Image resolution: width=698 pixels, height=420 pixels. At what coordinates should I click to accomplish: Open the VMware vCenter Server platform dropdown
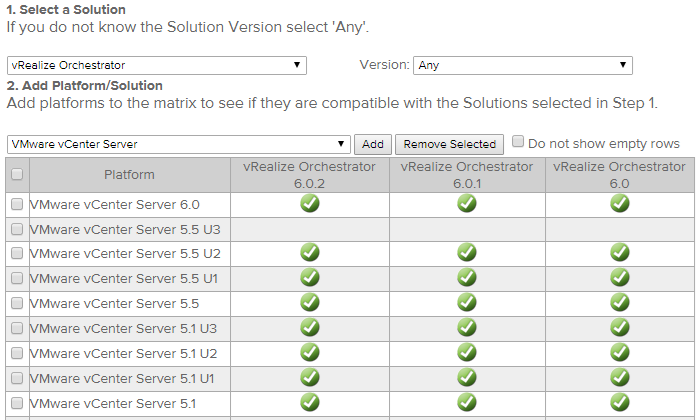(x=179, y=144)
